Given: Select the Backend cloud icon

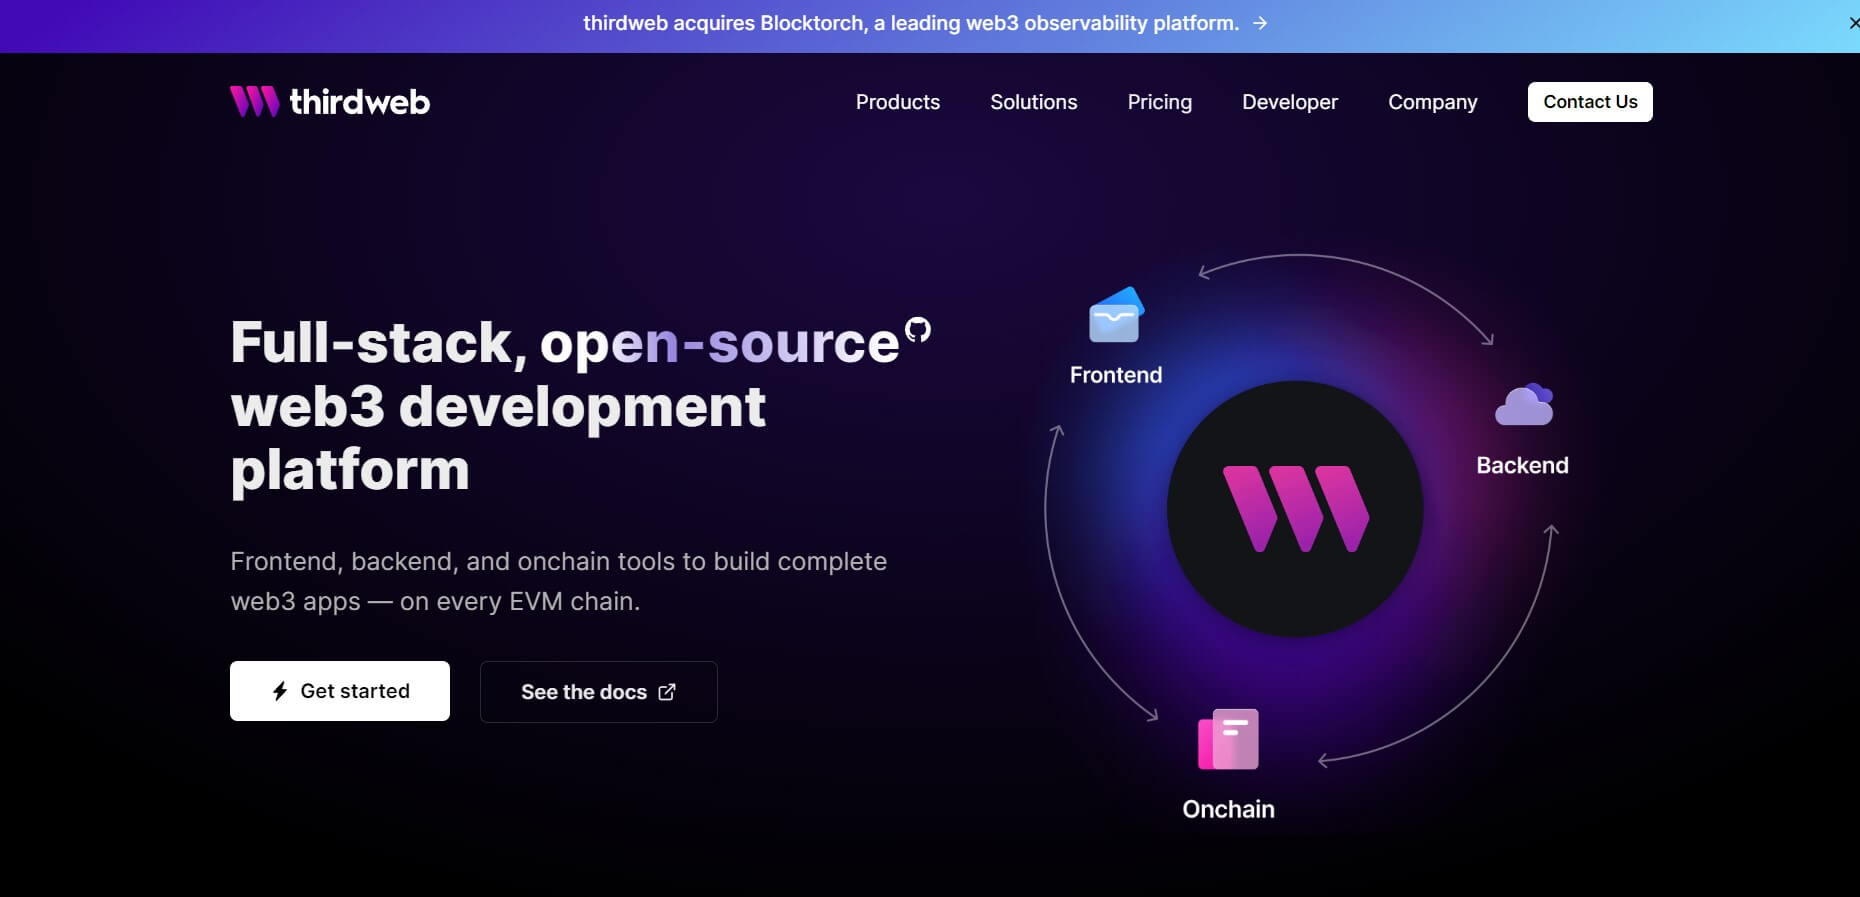Looking at the screenshot, I should (x=1524, y=405).
